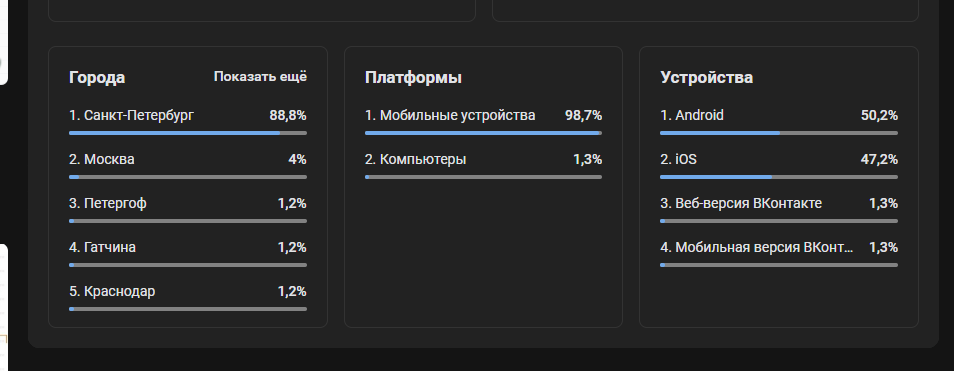954x371 pixels.
Task: Select the Петергоф city entry
Action: 188,209
